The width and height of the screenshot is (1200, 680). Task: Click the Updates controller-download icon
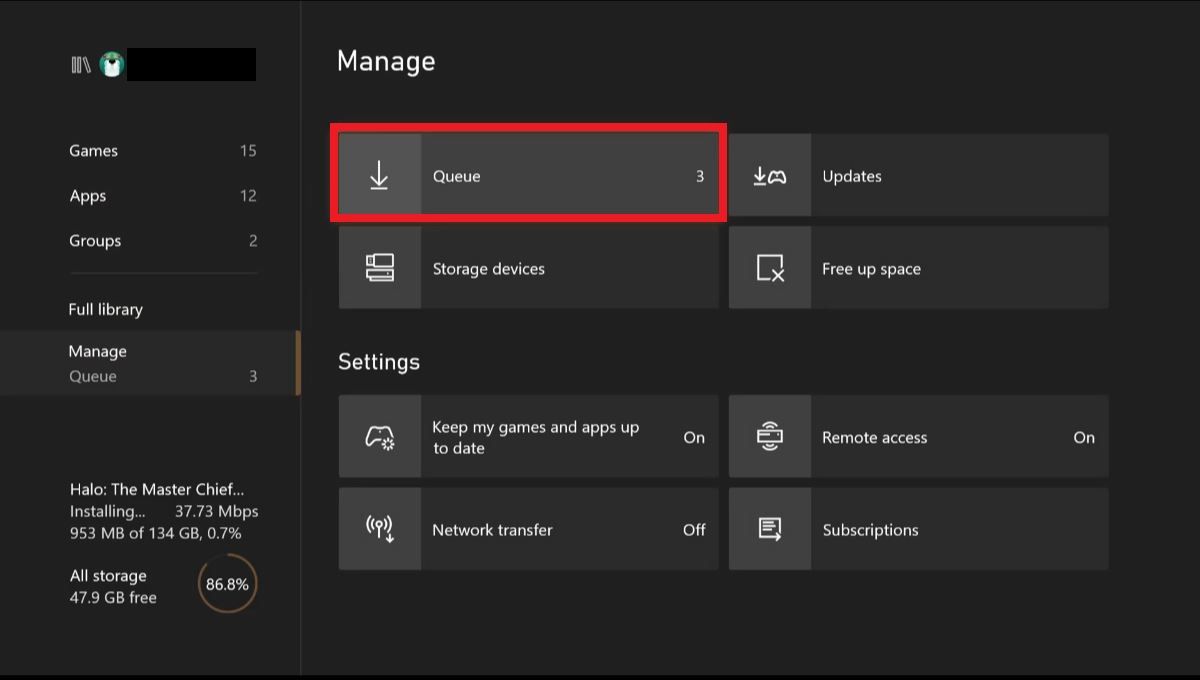pos(770,175)
